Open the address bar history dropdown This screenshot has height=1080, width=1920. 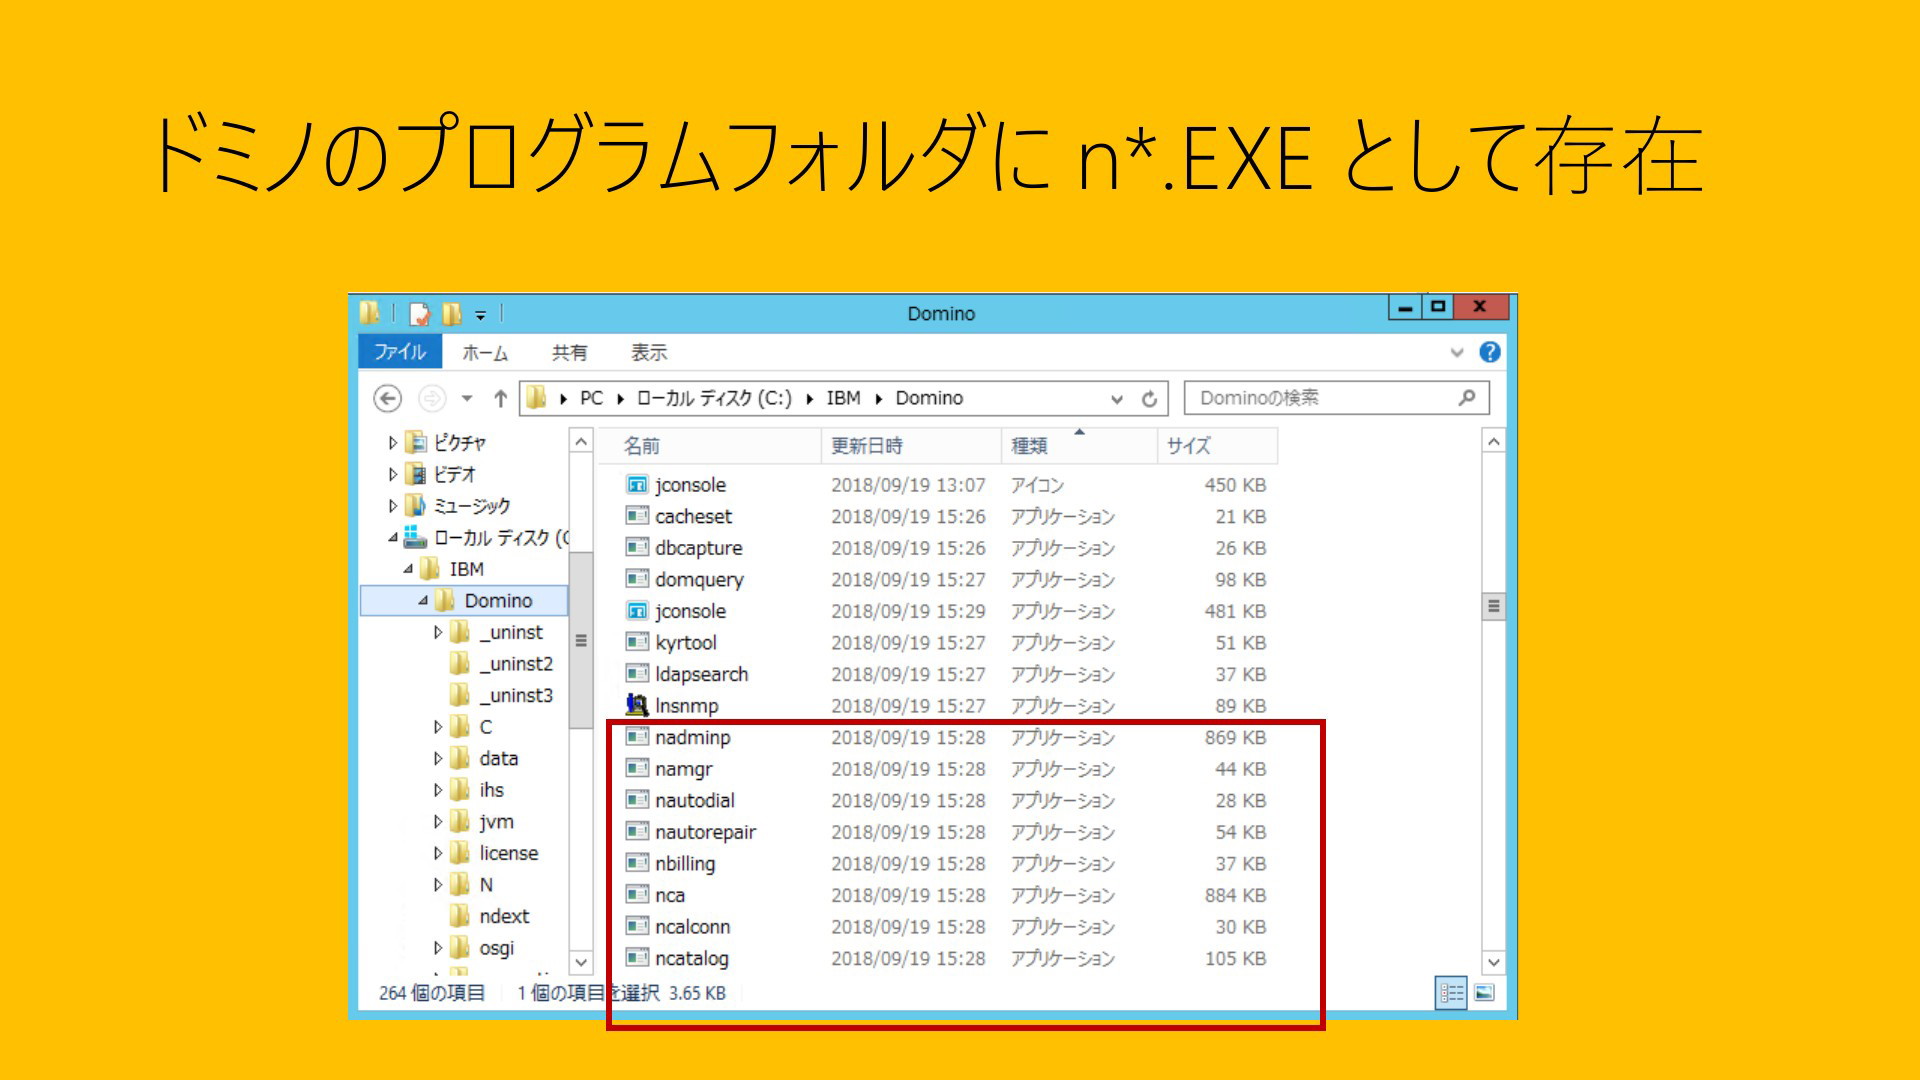pyautogui.click(x=1117, y=399)
